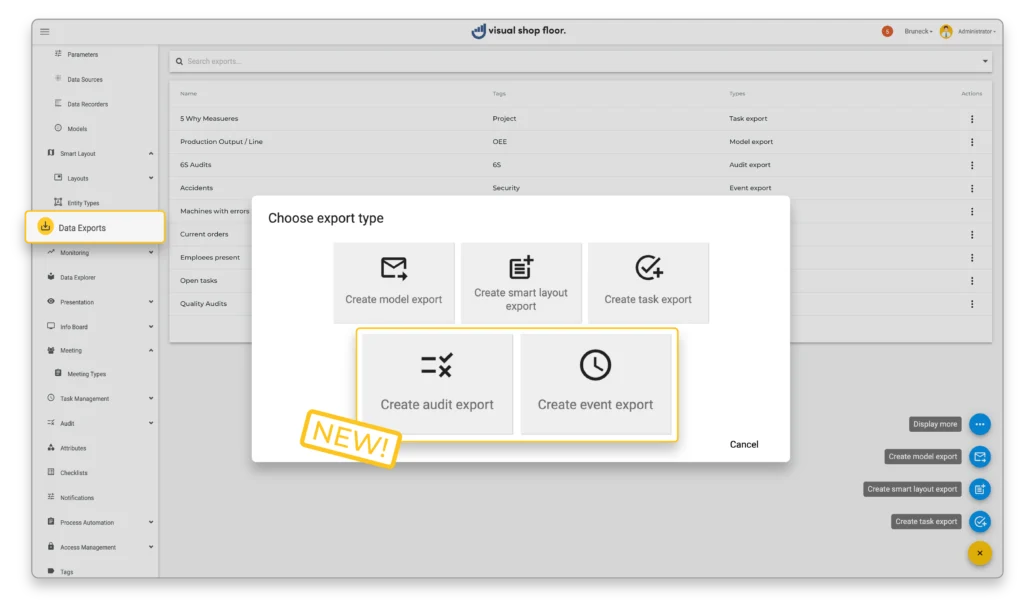This screenshot has width=1024, height=612.
Task: Cancel the export type dialog
Action: 744,444
